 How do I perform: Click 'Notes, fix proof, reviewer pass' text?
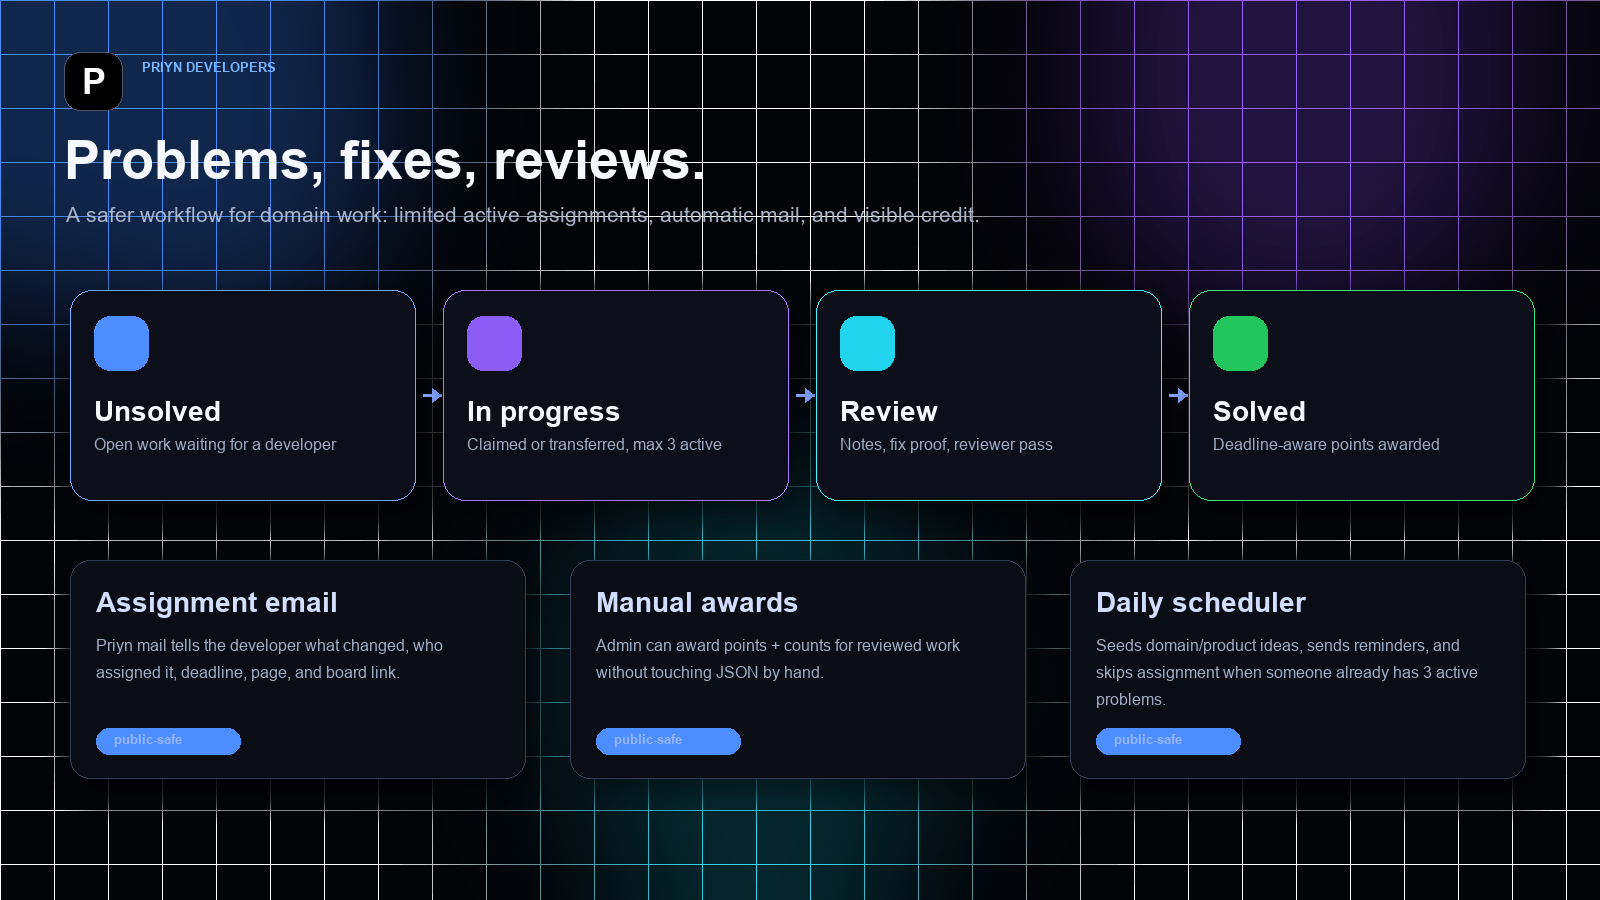[x=946, y=444]
